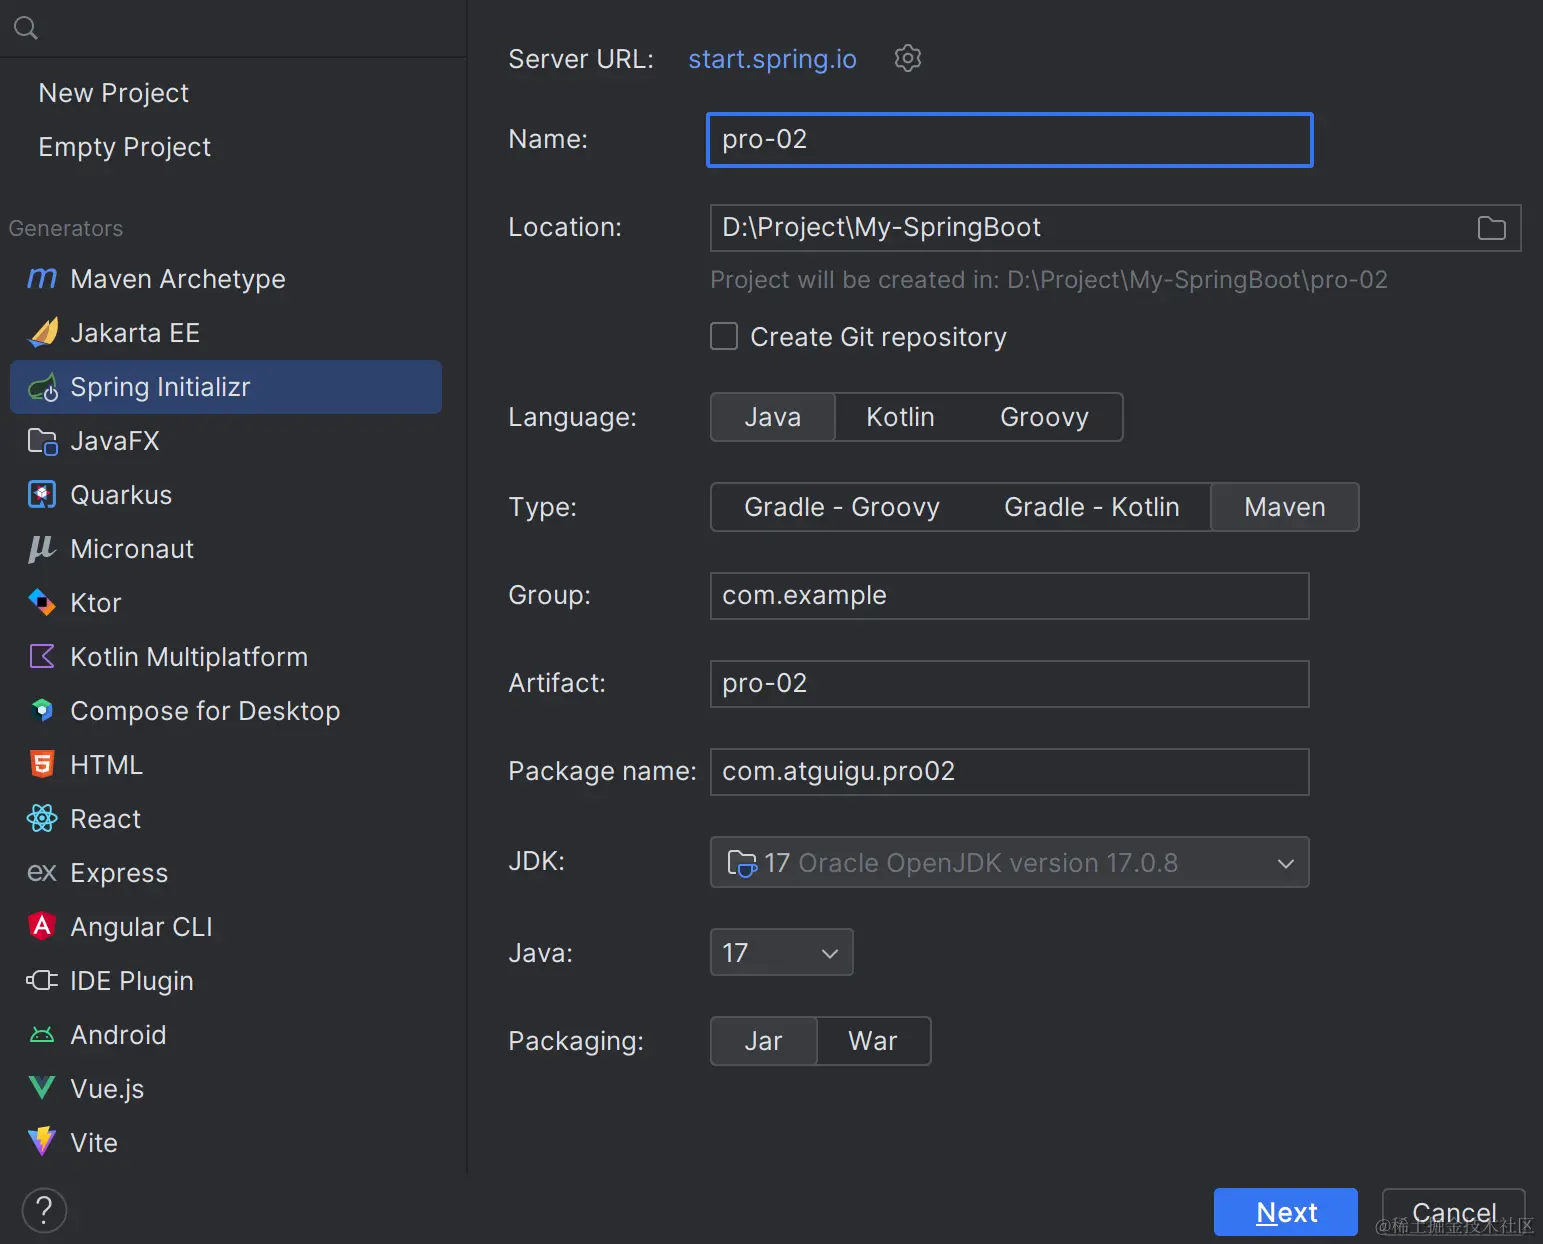Click the Compose for Desktop icon
Screen dimensions: 1543x1244
42,710
